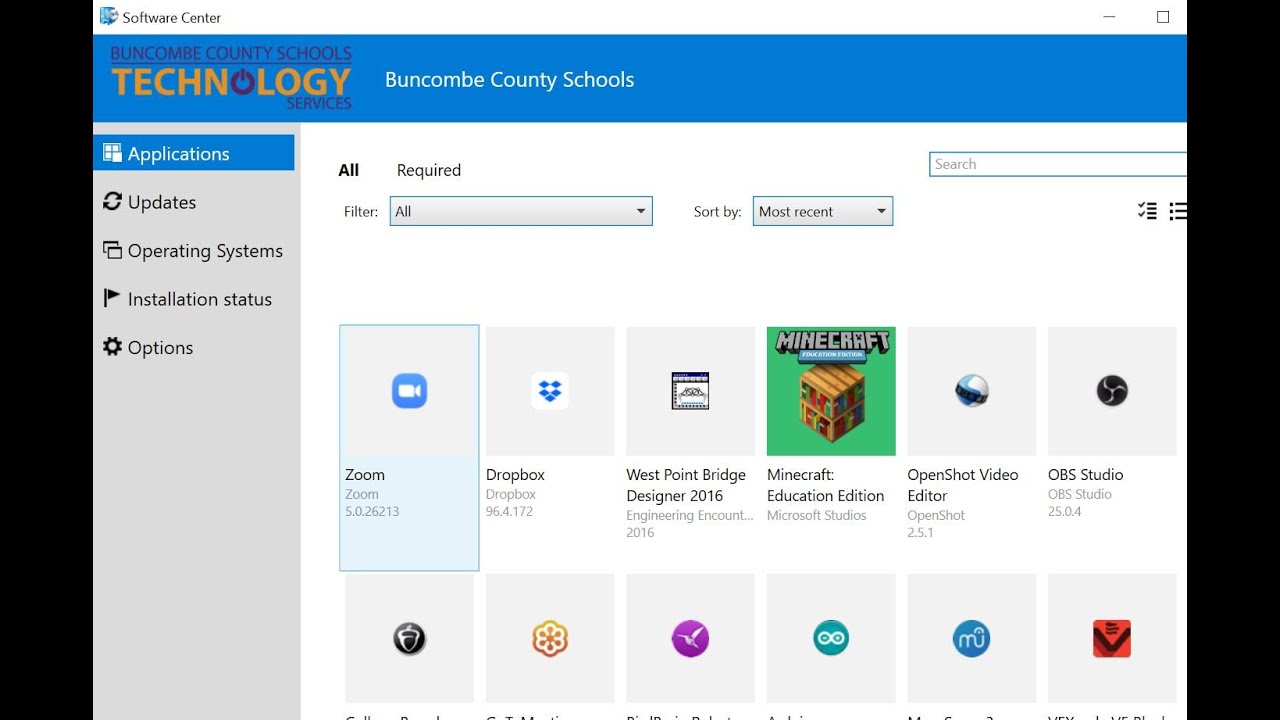Click the Software Center title bar icon
Viewport: 1280px width, 720px height.
pos(109,16)
